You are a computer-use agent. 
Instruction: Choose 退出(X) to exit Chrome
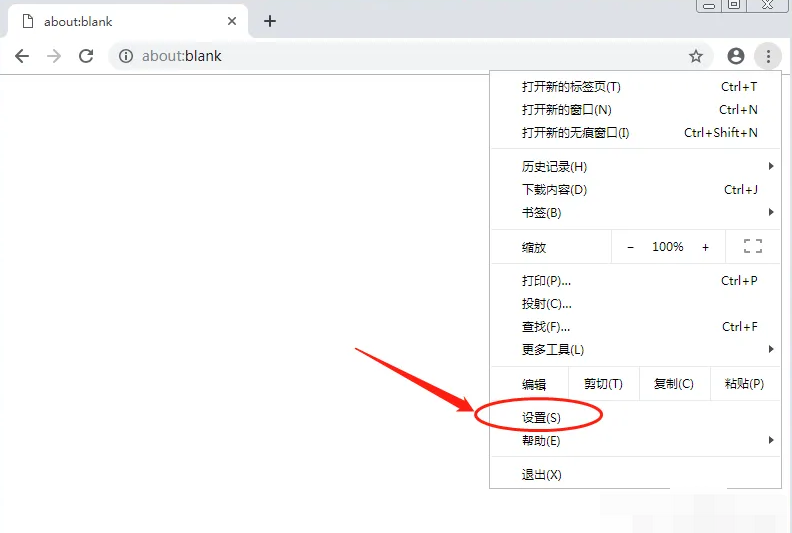[x=635, y=475]
